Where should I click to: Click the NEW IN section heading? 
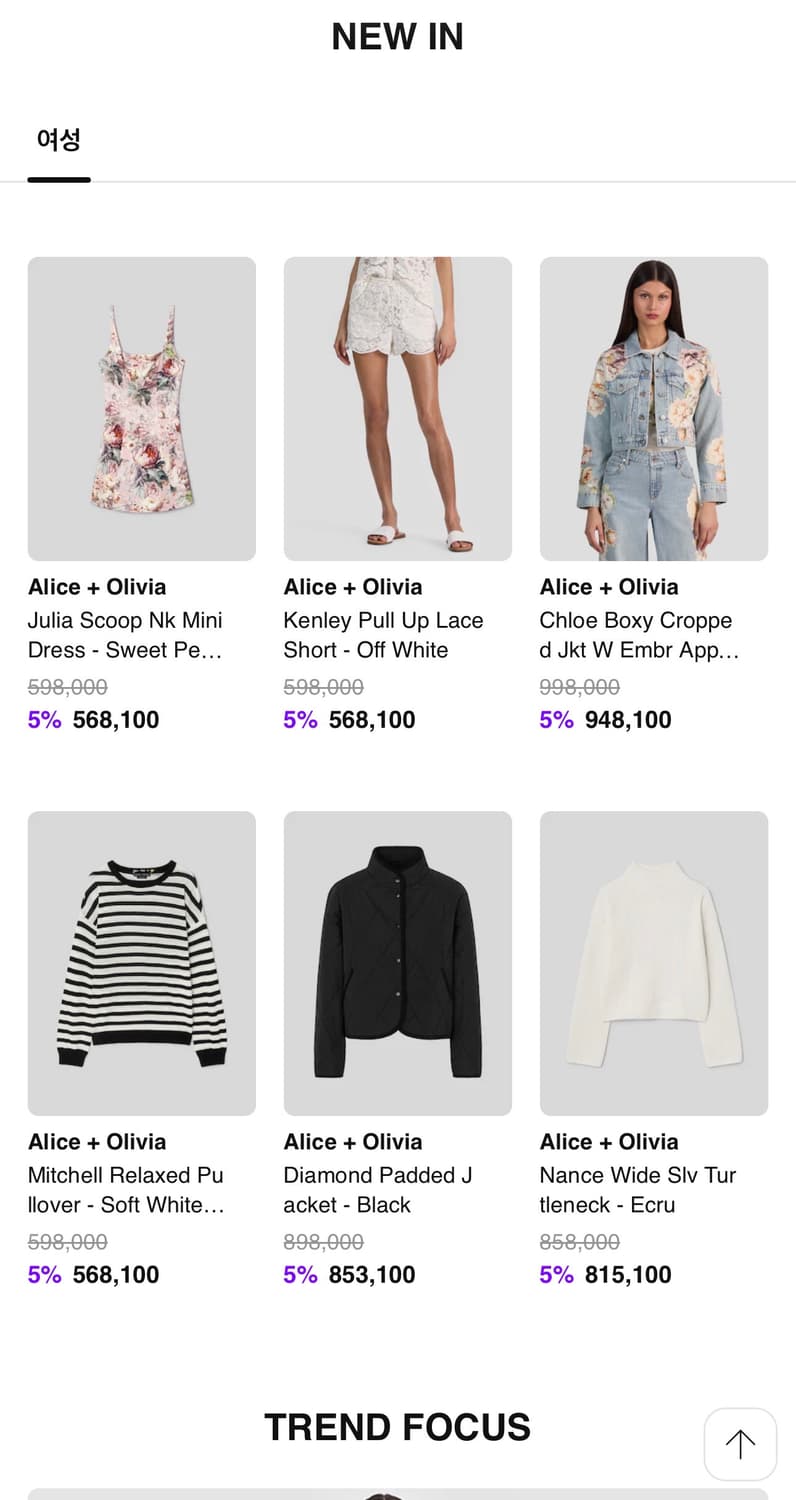(397, 36)
